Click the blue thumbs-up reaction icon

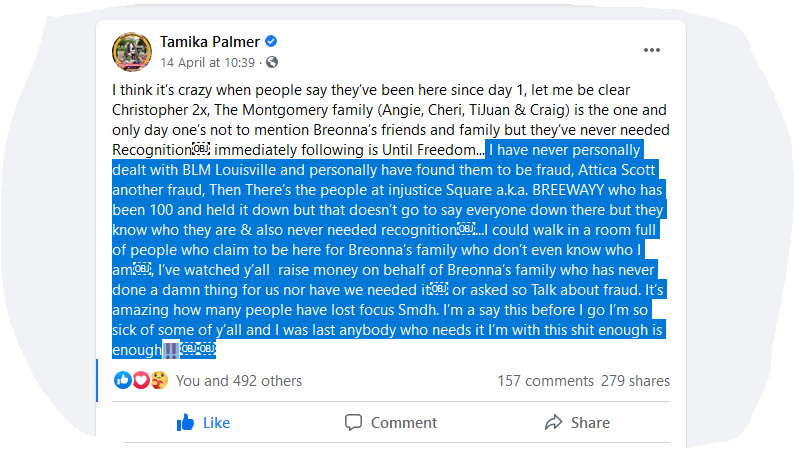pyautogui.click(x=123, y=380)
